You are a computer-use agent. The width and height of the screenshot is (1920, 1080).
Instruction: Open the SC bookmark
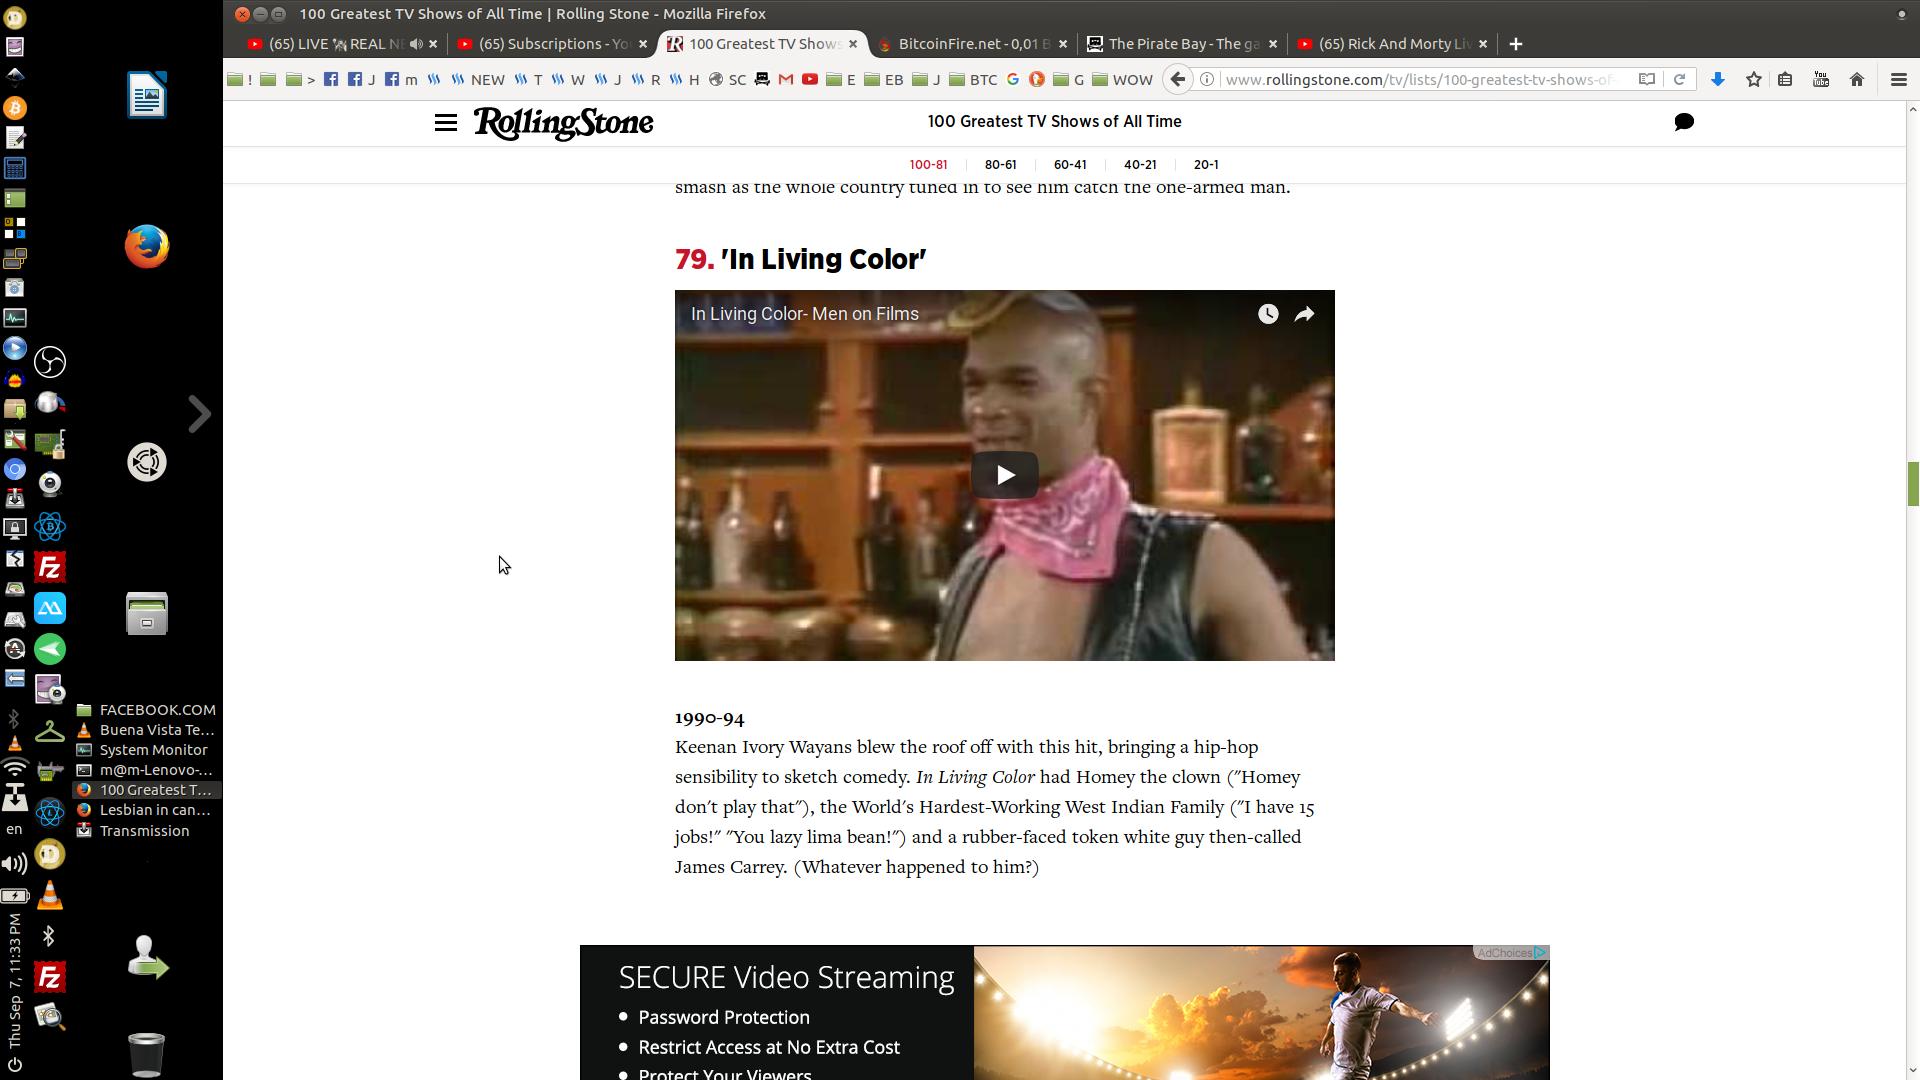[x=728, y=80]
